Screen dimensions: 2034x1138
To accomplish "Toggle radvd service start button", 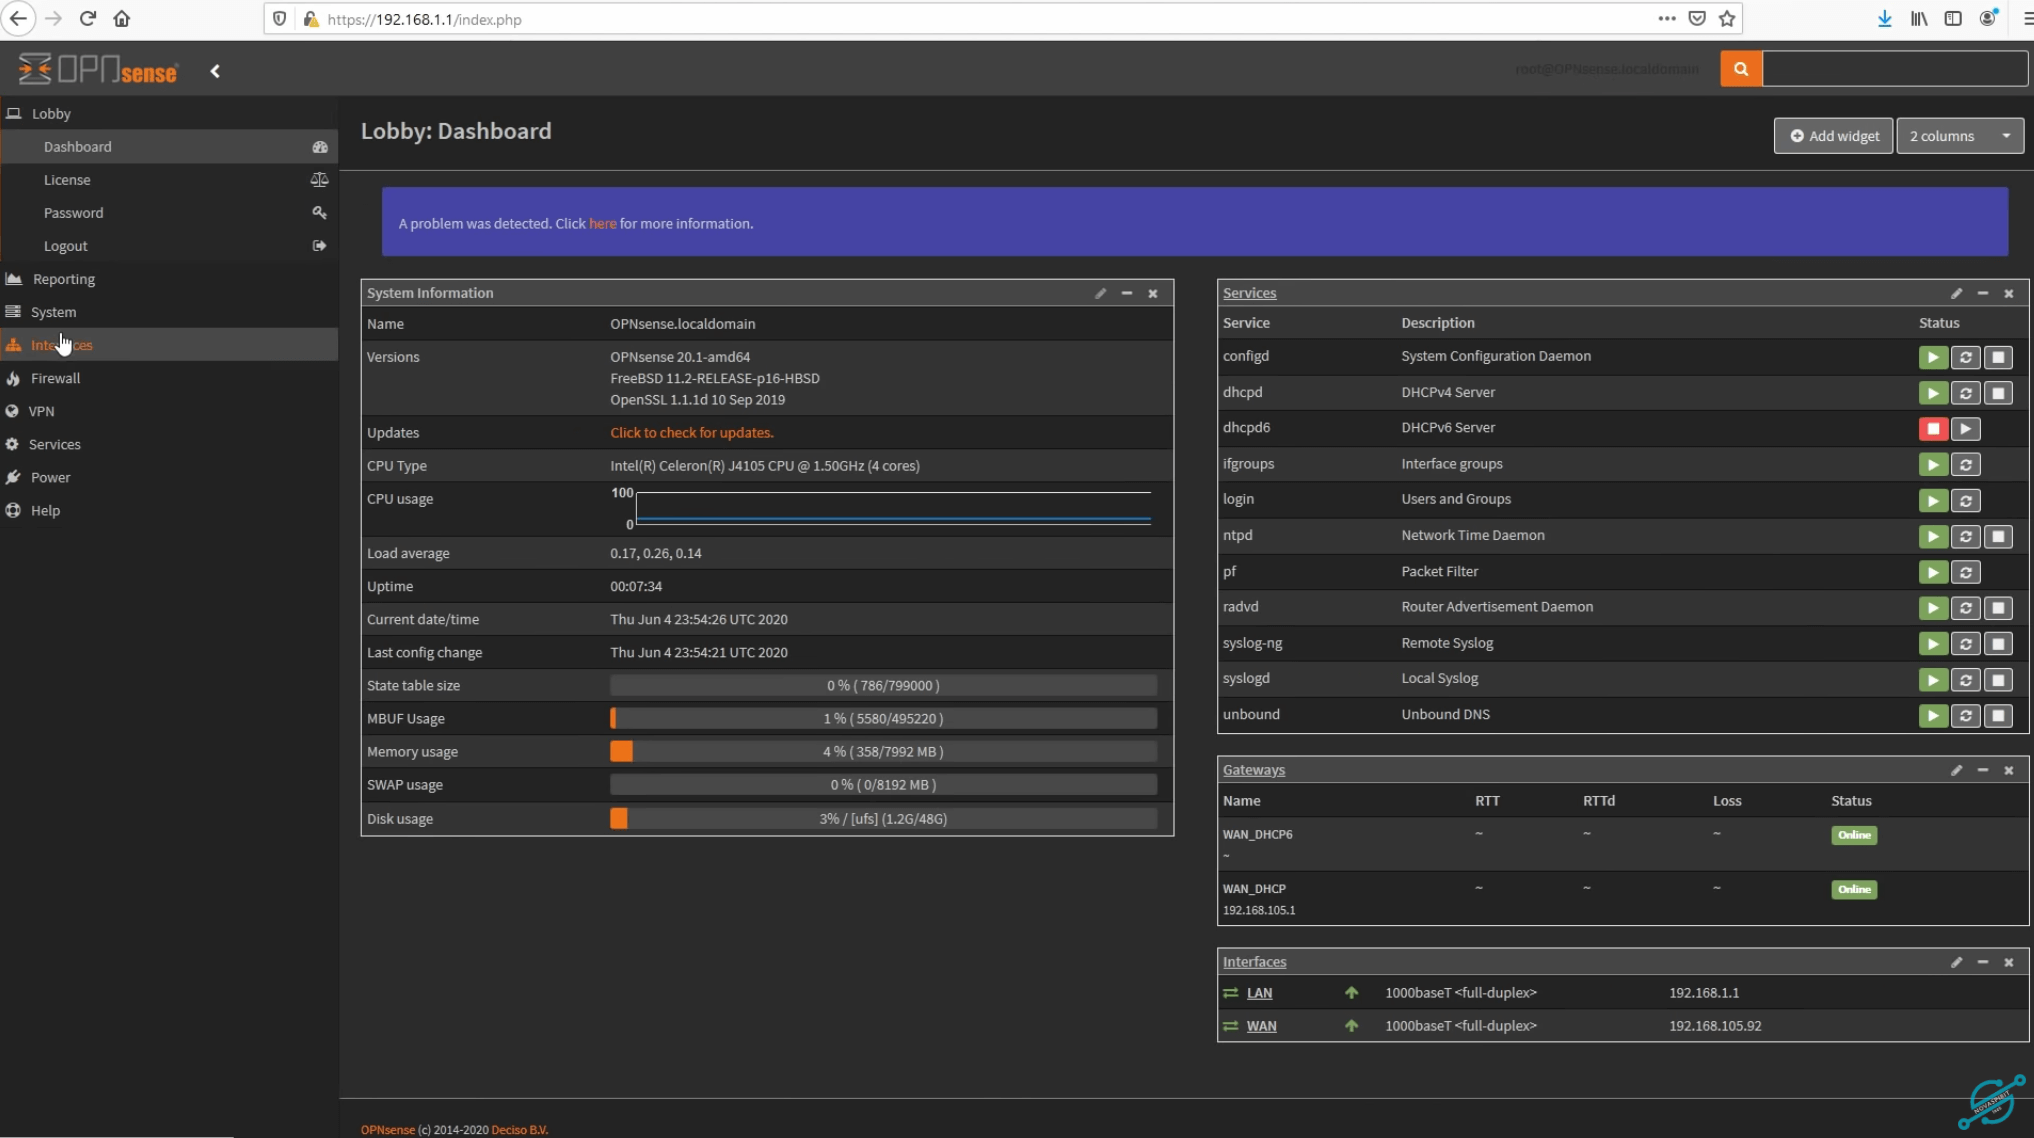I will (x=1932, y=607).
